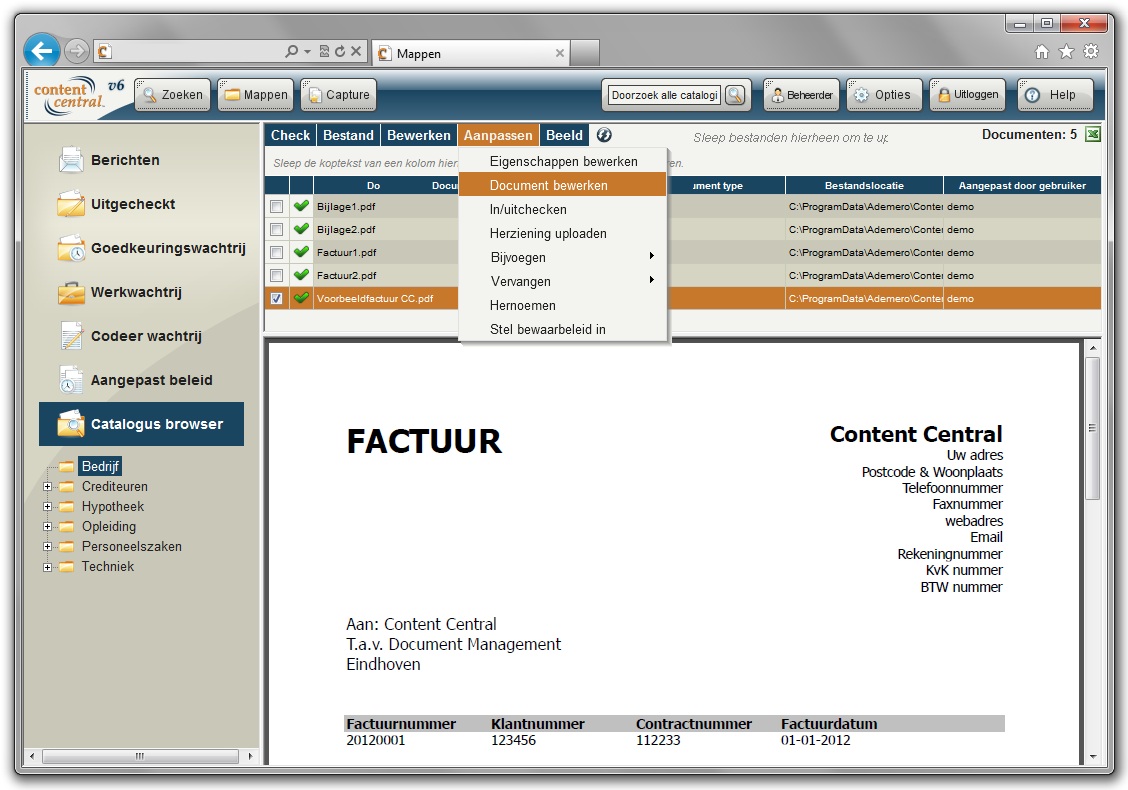Click the search magnifier icon button
The height and width of the screenshot is (790, 1128).
pyautogui.click(x=735, y=95)
